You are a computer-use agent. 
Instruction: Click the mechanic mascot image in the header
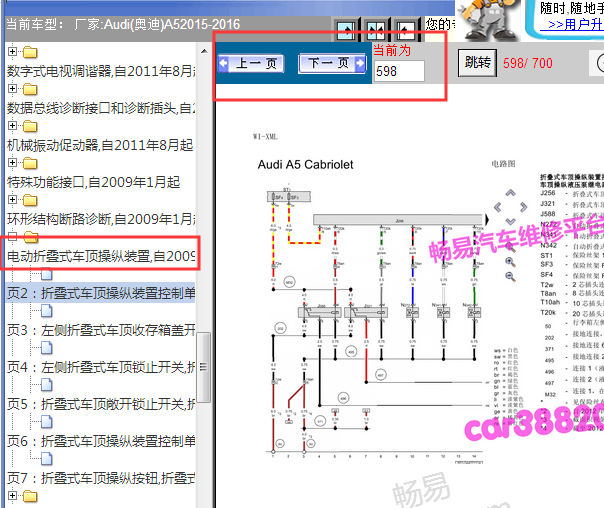(x=488, y=20)
